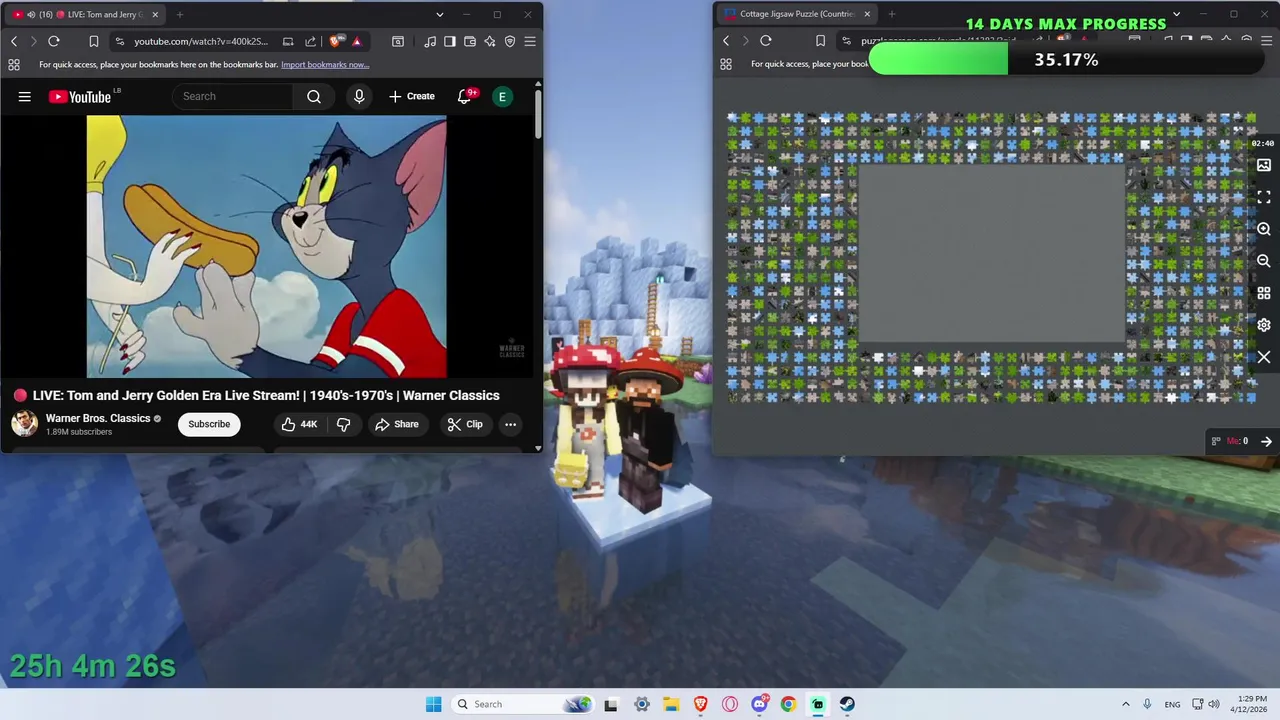Click the Share button under the video
The image size is (1280, 720).
[x=396, y=424]
